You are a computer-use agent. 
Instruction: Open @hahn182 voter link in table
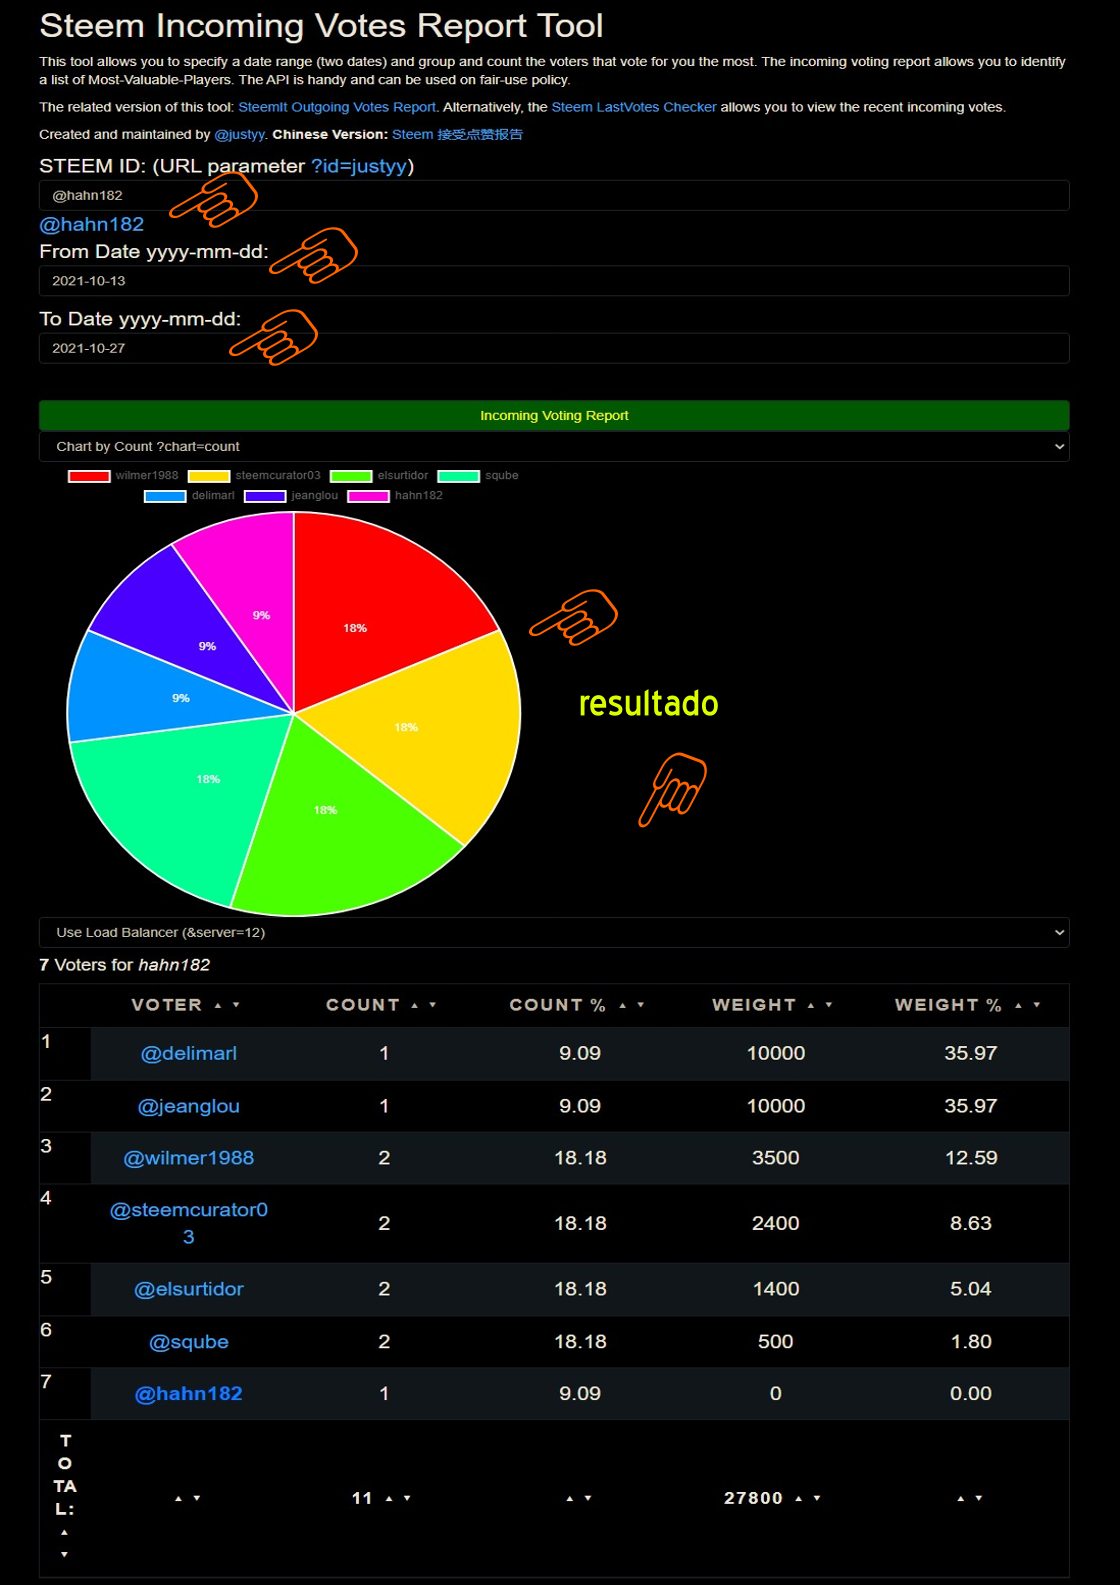coord(189,1394)
